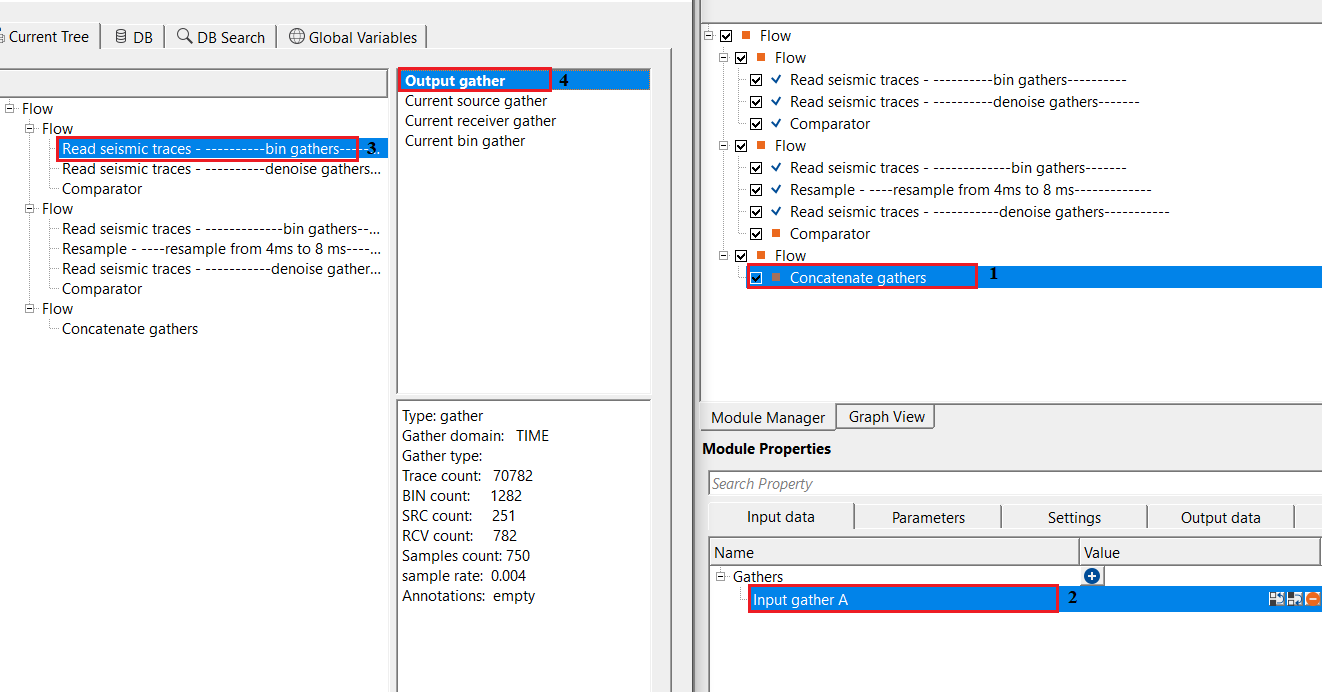
Task: Click the first swap icon on Input gather A row
Action: click(1276, 599)
